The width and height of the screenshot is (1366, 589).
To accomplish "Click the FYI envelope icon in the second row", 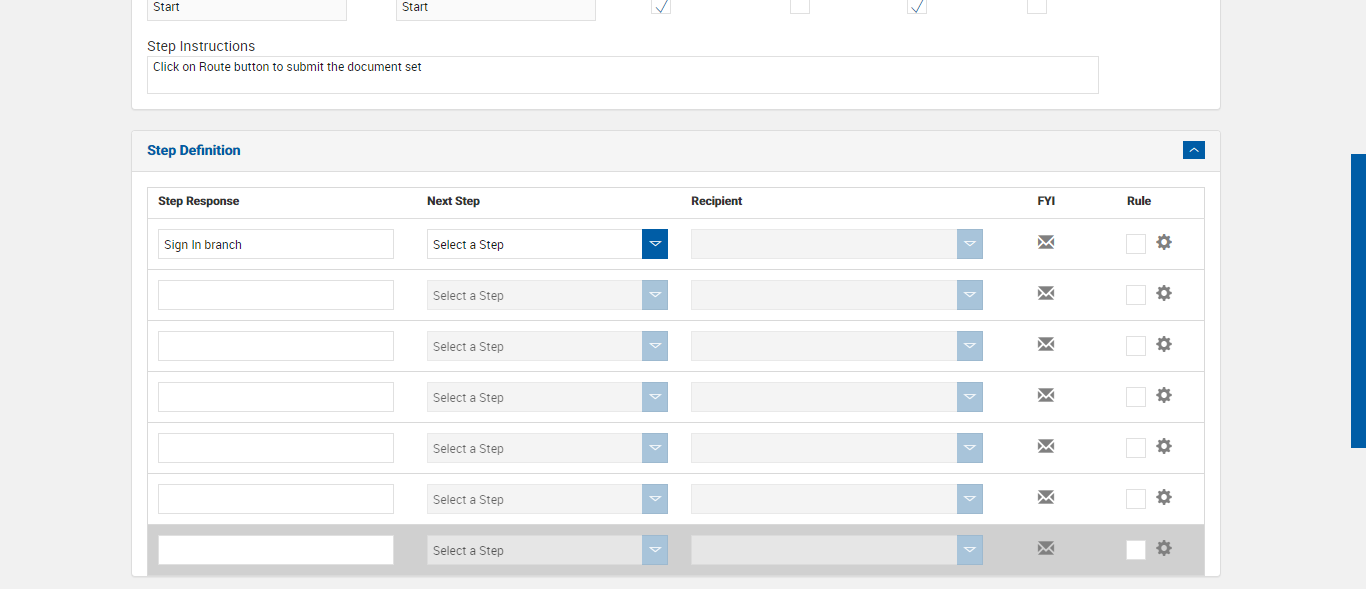I will pyautogui.click(x=1046, y=293).
